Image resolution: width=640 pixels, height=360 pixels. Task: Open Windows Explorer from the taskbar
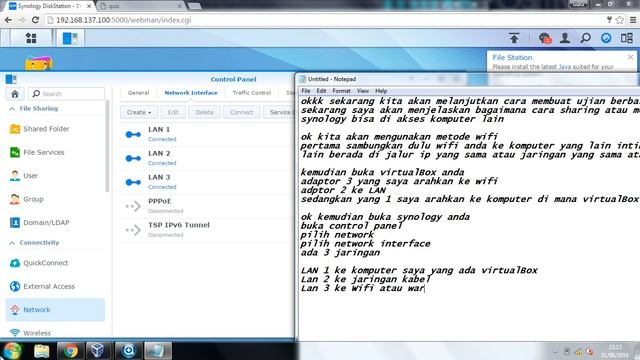[42, 351]
